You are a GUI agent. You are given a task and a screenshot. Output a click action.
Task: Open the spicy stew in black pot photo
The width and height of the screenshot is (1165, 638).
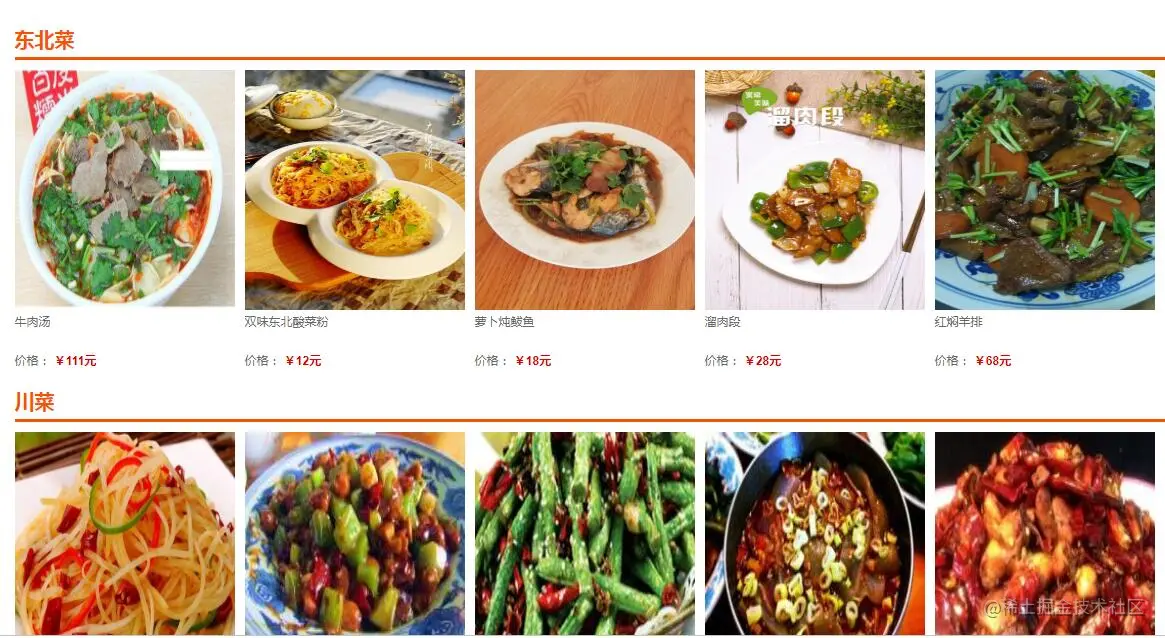[815, 533]
